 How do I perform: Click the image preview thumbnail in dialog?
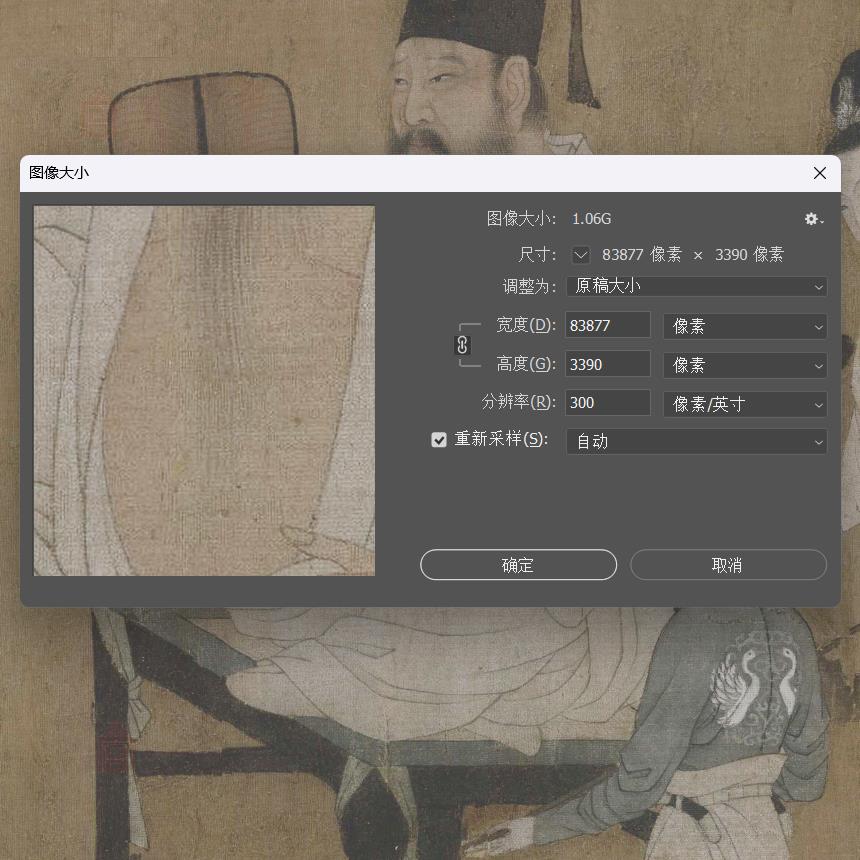coord(205,391)
